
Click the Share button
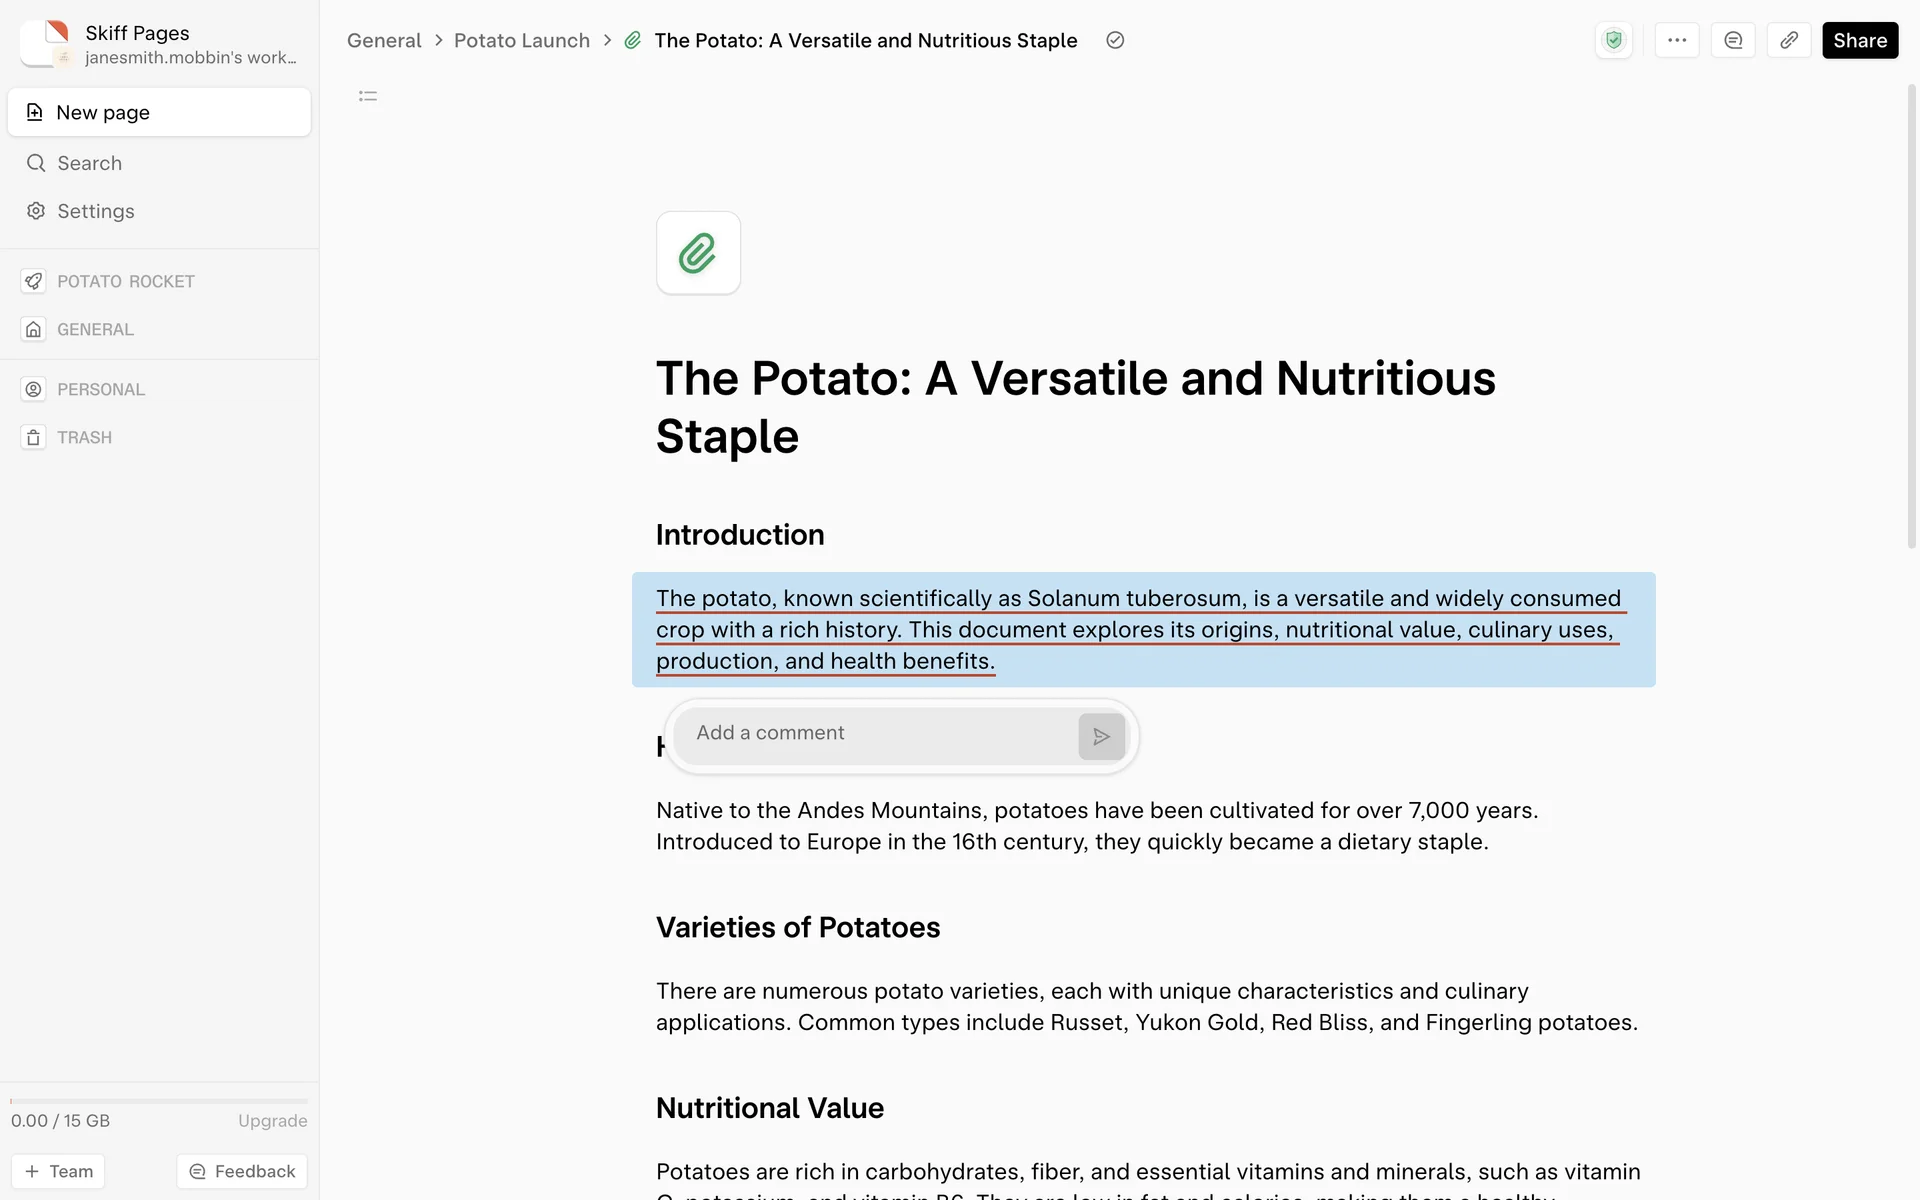coord(1859,40)
